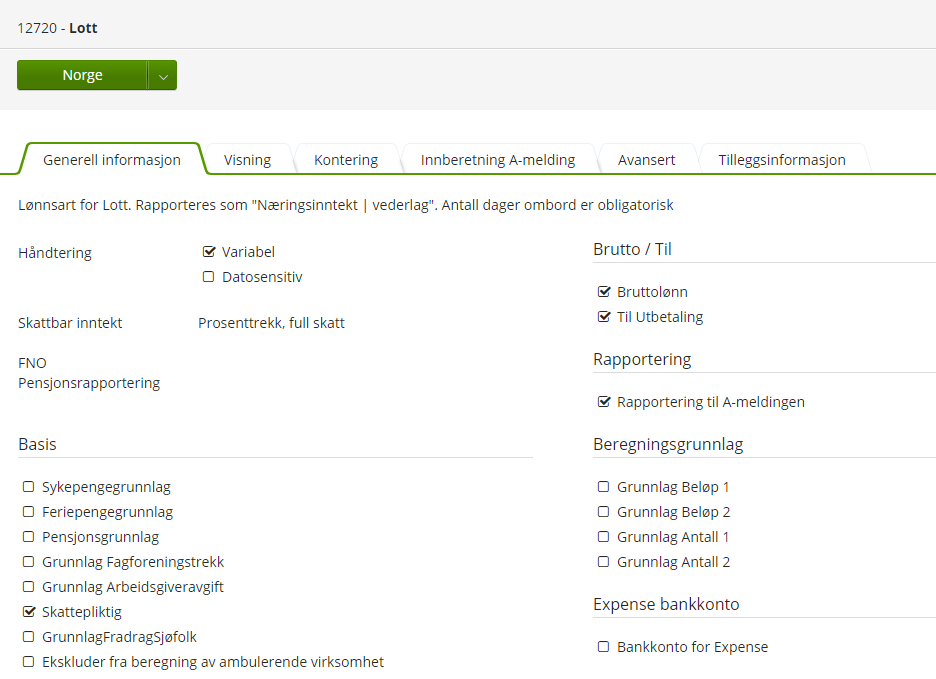Viewport: 936px width, 679px height.
Task: Uncheck Til Utbetaling option
Action: pos(604,317)
